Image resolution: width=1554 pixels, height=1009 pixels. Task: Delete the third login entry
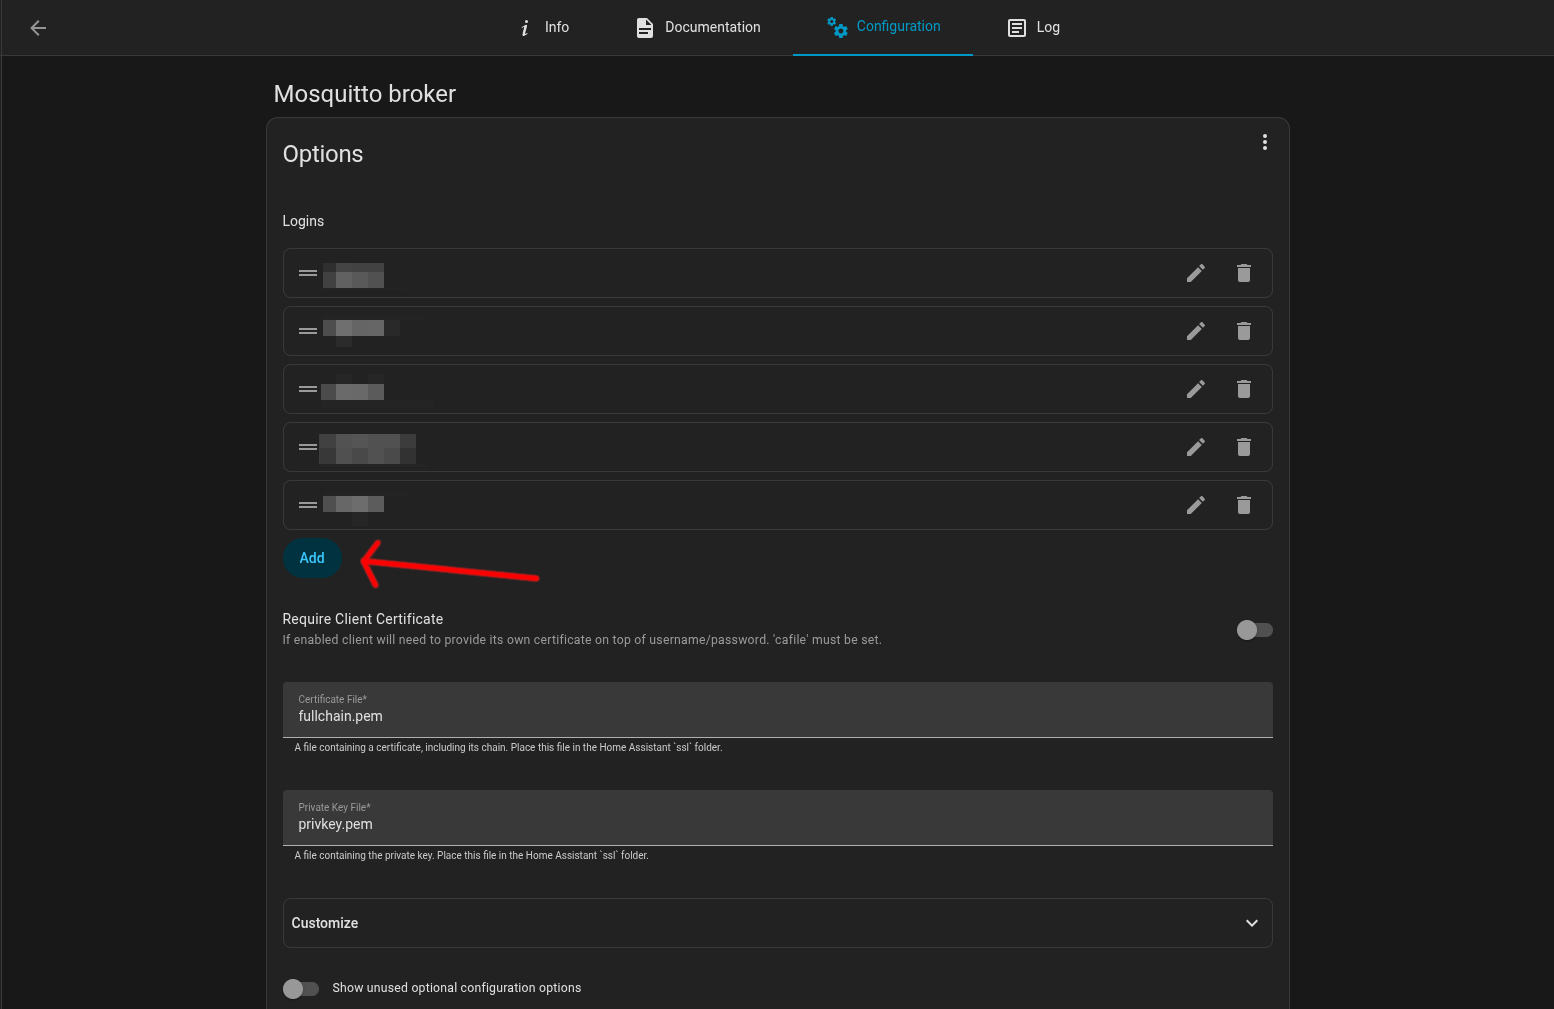pyautogui.click(x=1244, y=389)
